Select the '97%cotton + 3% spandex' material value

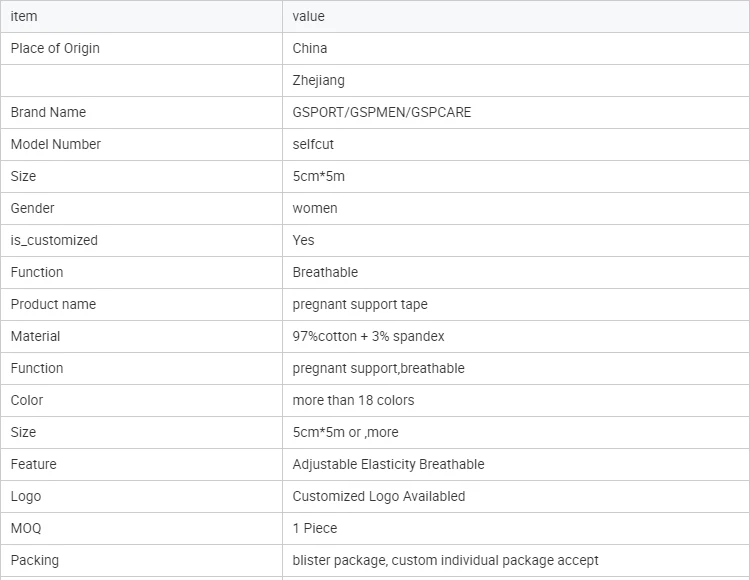pyautogui.click(x=368, y=337)
